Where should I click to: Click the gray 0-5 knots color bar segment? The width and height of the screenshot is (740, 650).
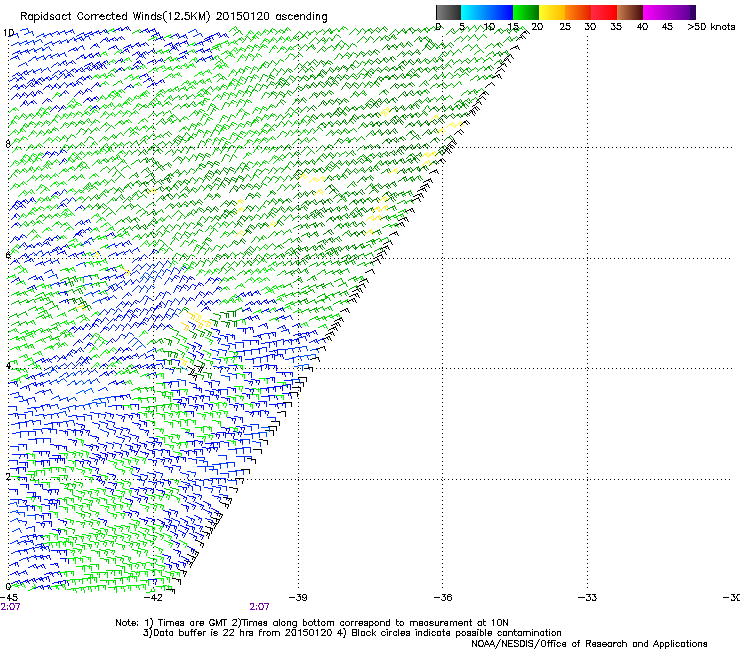point(448,12)
